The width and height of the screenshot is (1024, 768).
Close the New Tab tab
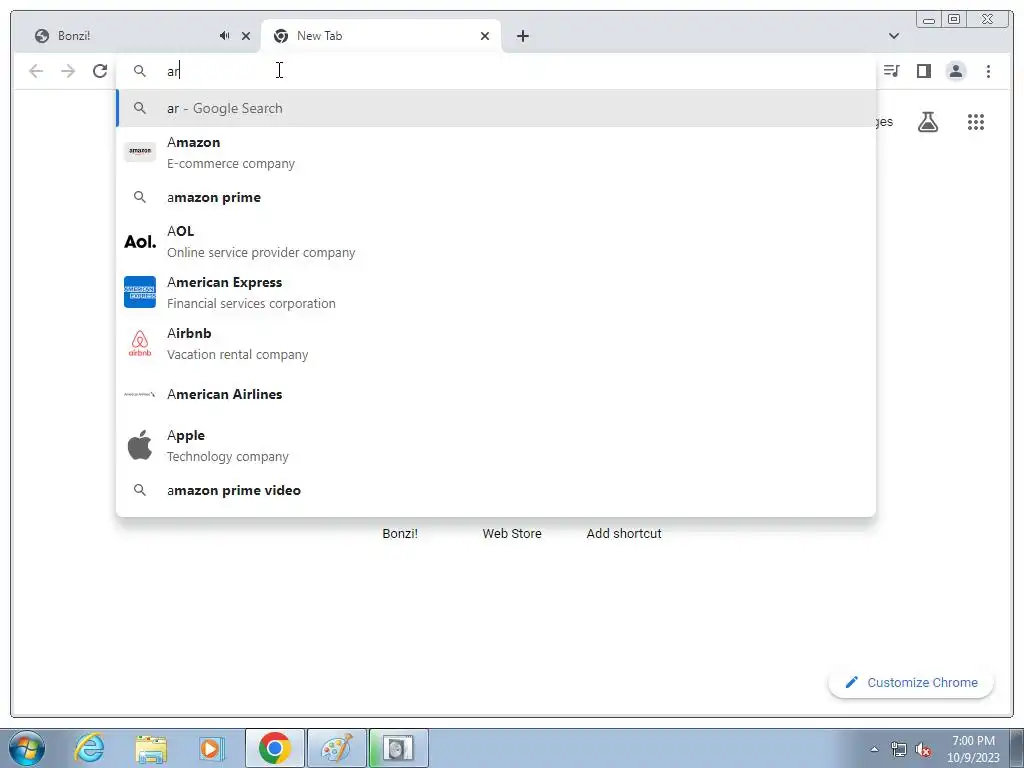click(485, 36)
